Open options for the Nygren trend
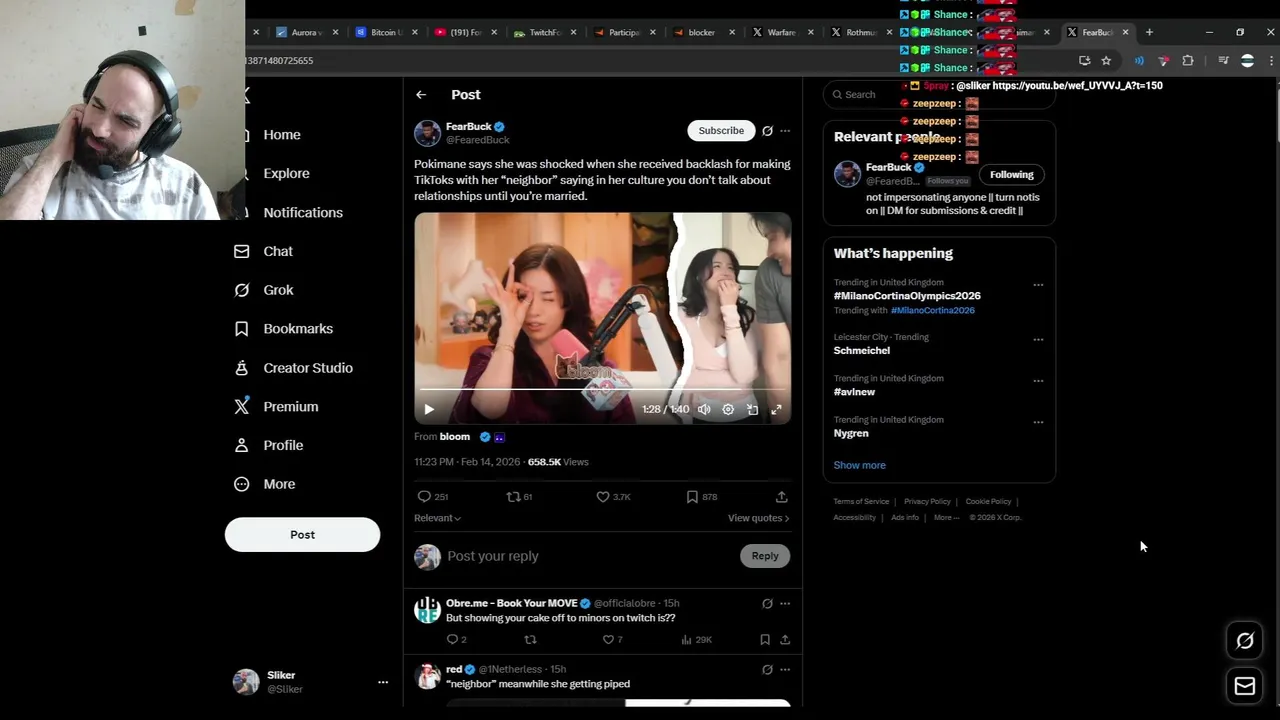1280x720 pixels. (x=1038, y=422)
